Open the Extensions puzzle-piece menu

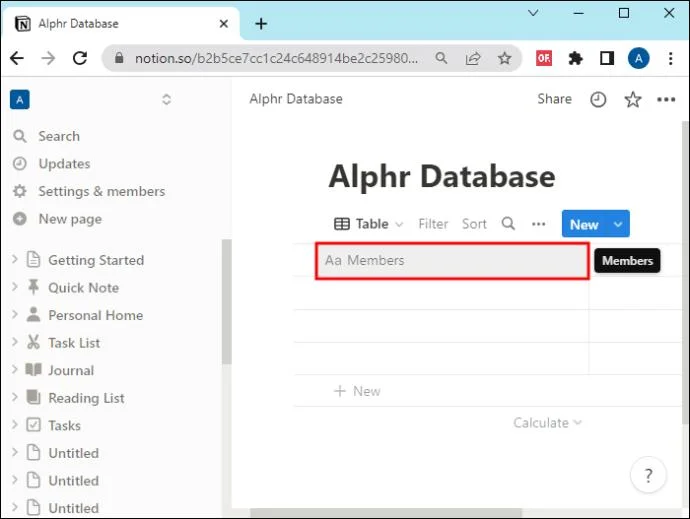[x=575, y=58]
